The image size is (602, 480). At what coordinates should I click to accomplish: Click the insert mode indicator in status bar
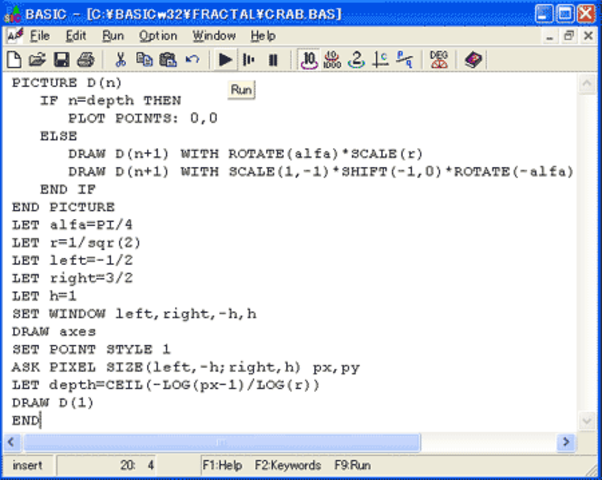tap(27, 465)
